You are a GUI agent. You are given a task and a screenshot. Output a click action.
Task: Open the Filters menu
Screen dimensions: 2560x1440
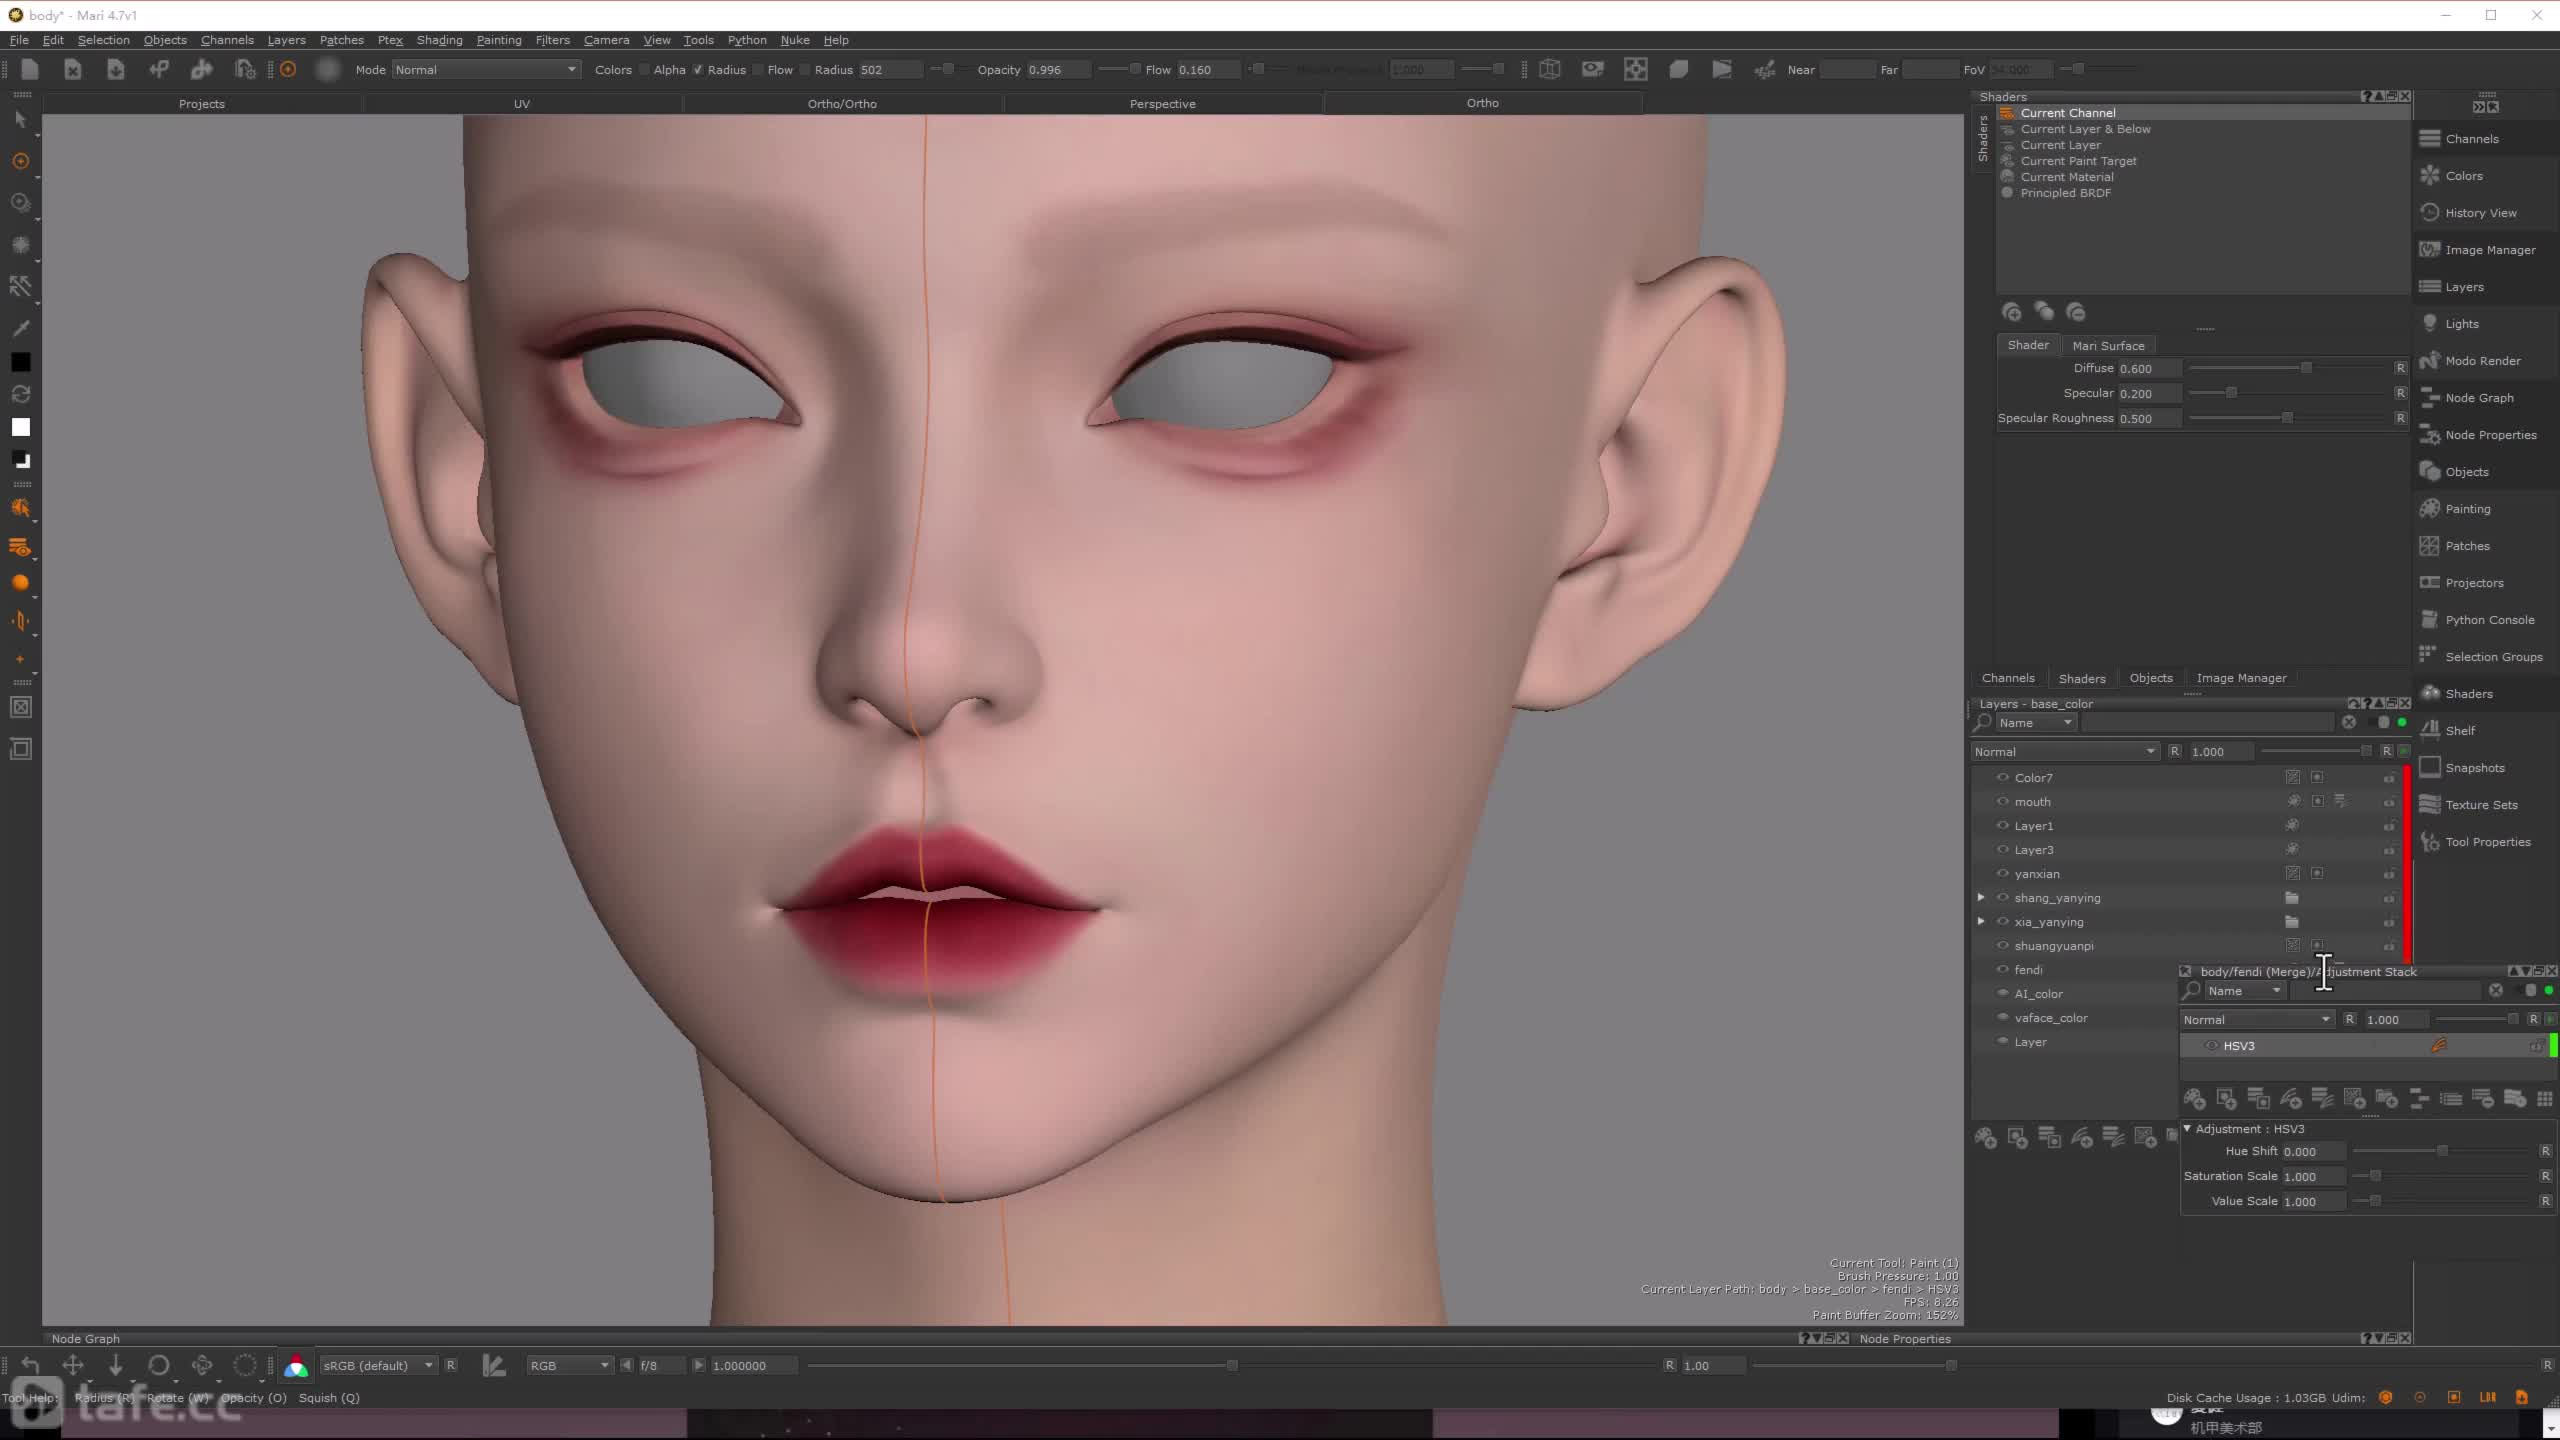pos(552,40)
